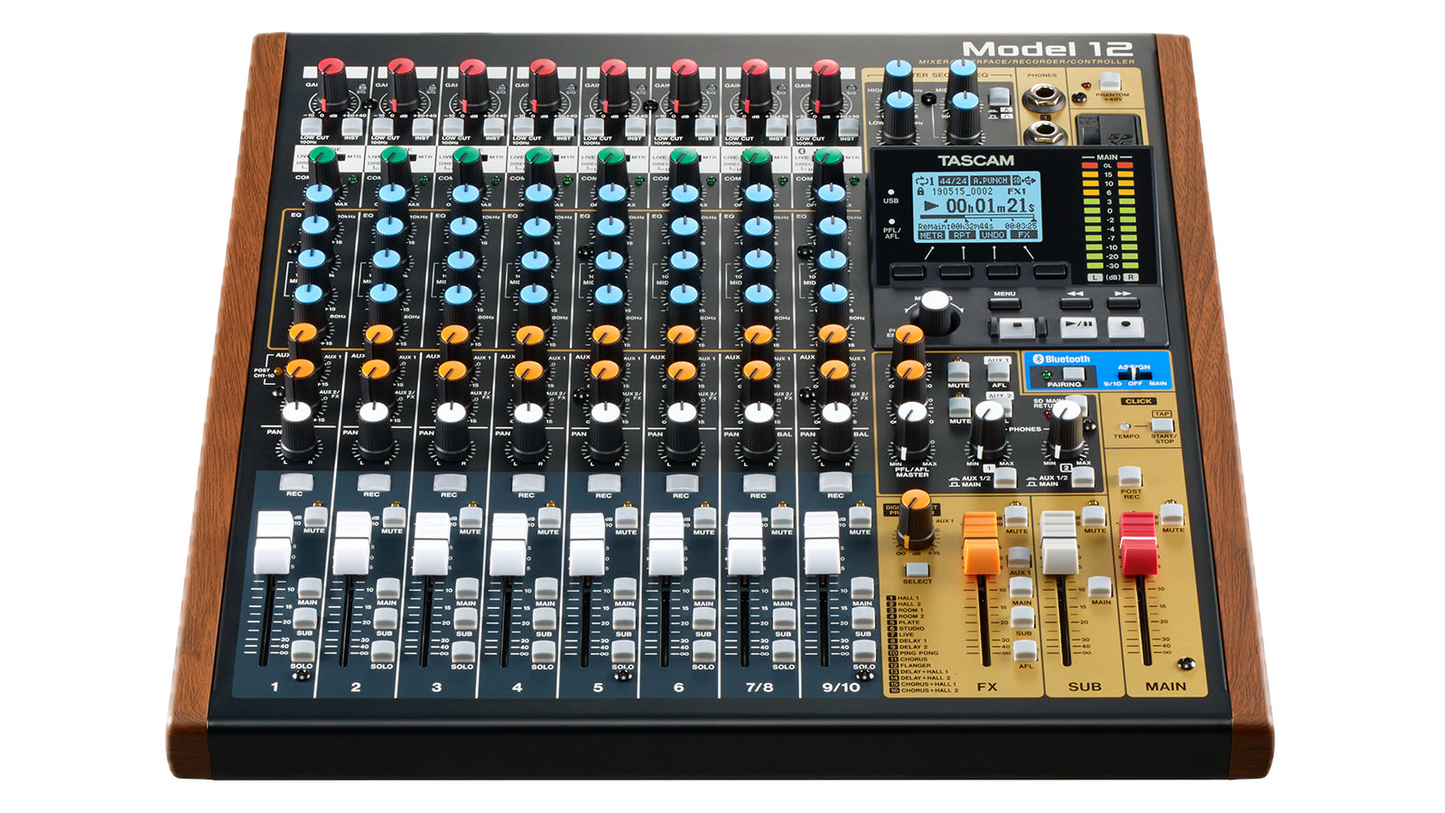Solo channel 3
The height and width of the screenshot is (813, 1445).
462,652
